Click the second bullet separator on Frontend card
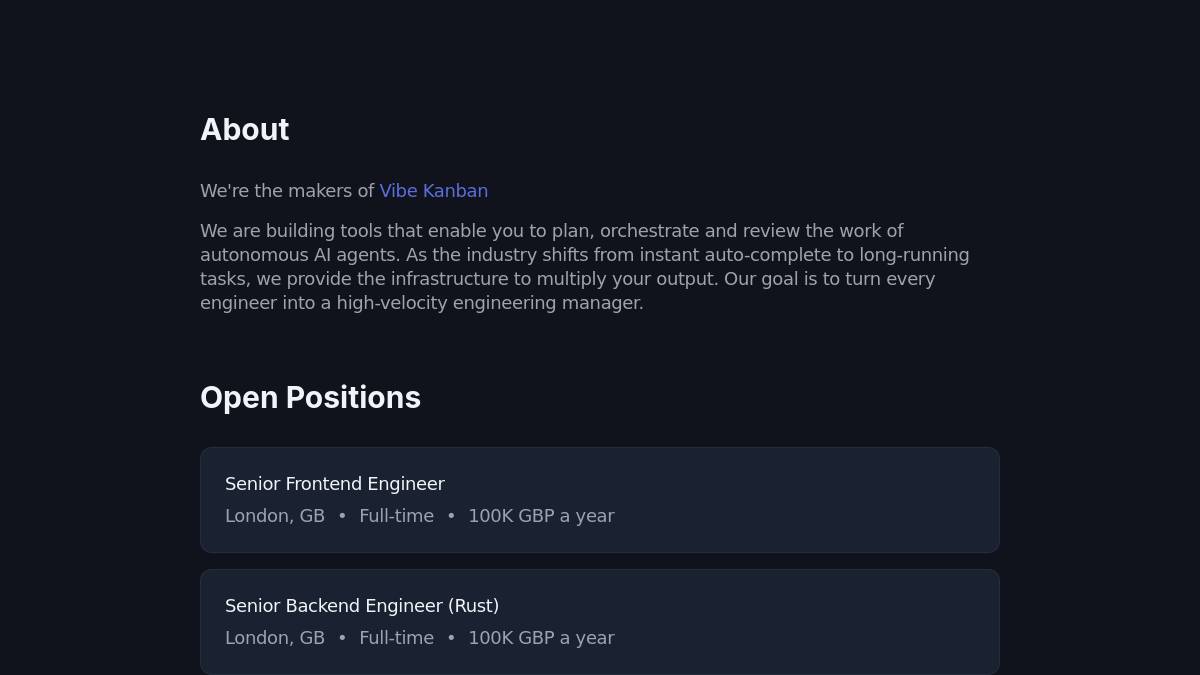This screenshot has width=1200, height=675. click(x=451, y=516)
